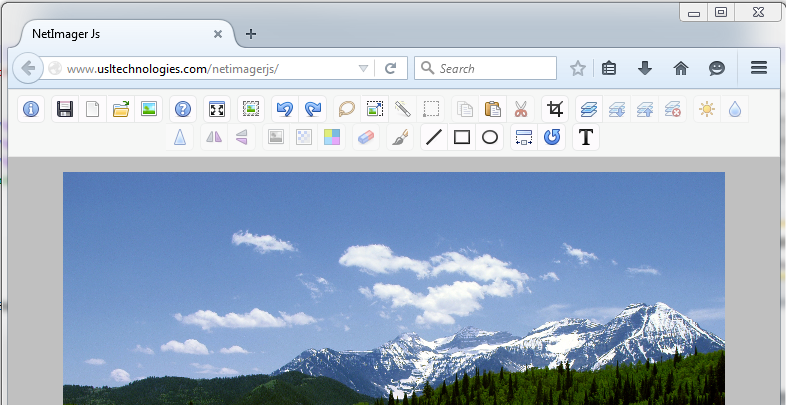Screen dimensions: 786x405
Task: Open the color squares palette icon
Action: click(x=332, y=137)
